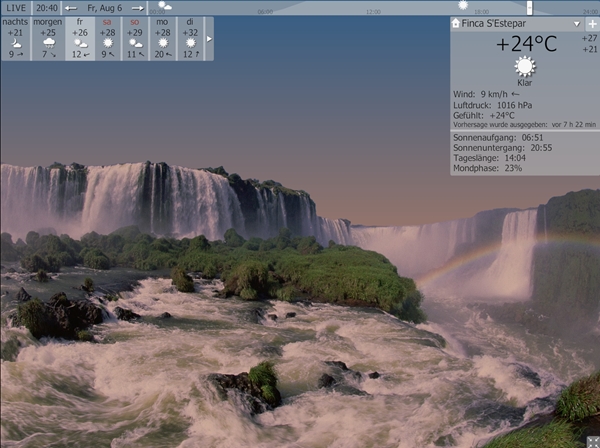Click the 06:00 mark on timeline
This screenshot has width=600, height=448.
(x=265, y=12)
